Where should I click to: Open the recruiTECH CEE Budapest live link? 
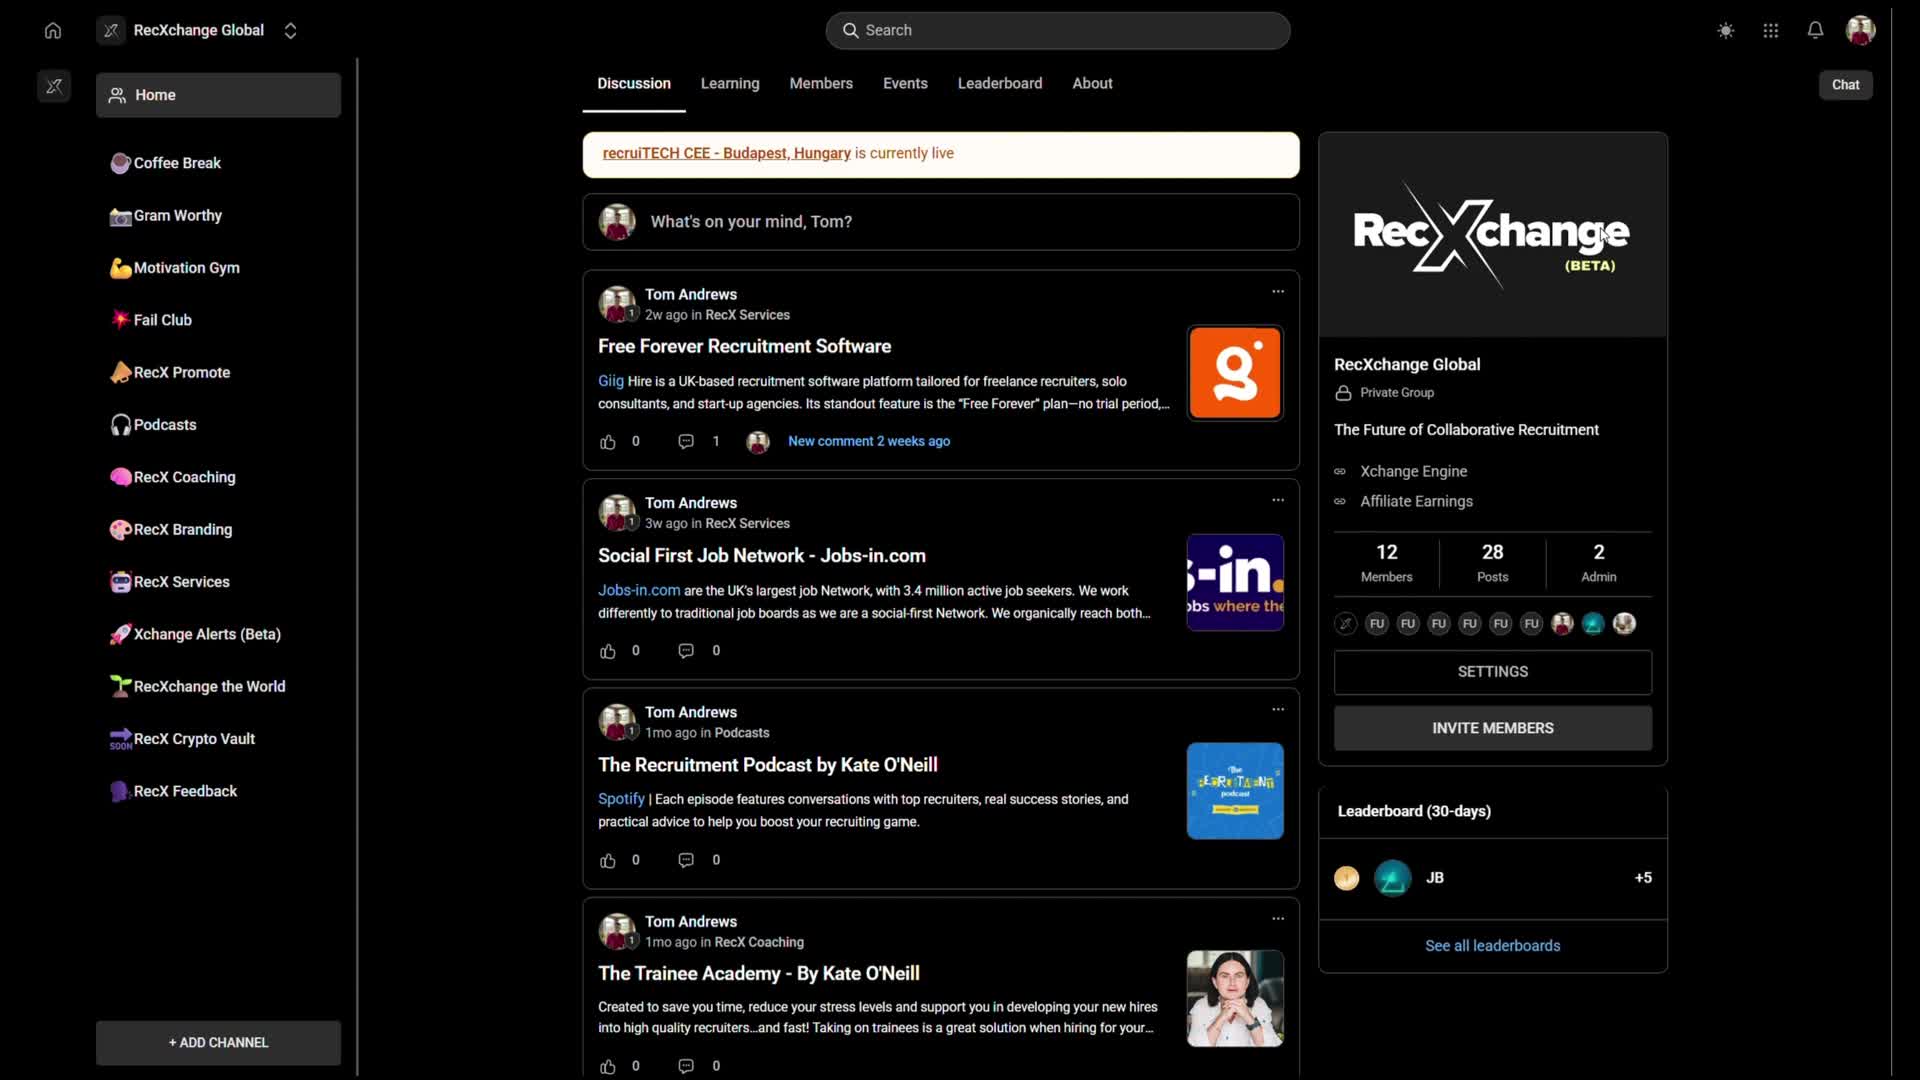726,153
